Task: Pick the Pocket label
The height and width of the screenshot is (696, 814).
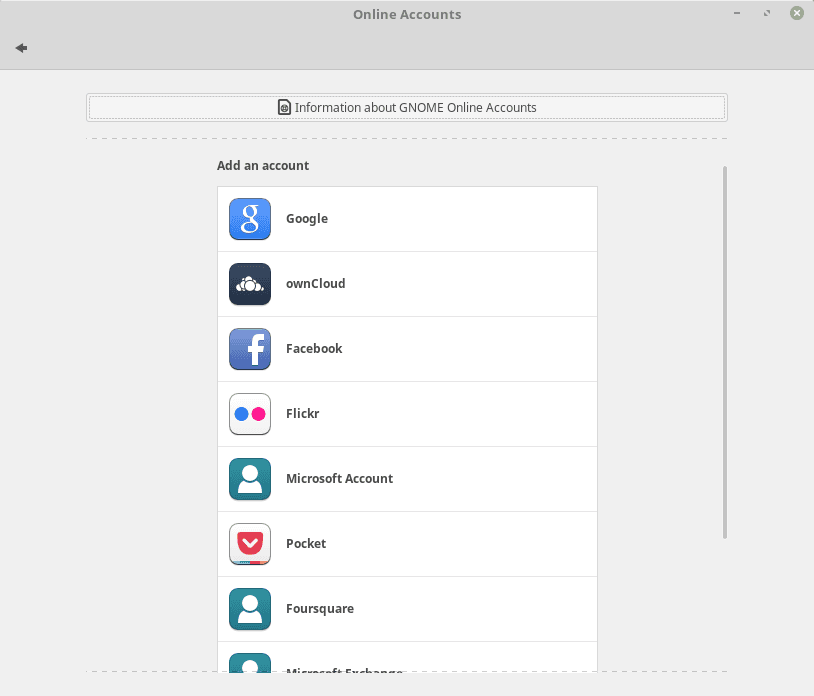Action: click(306, 543)
